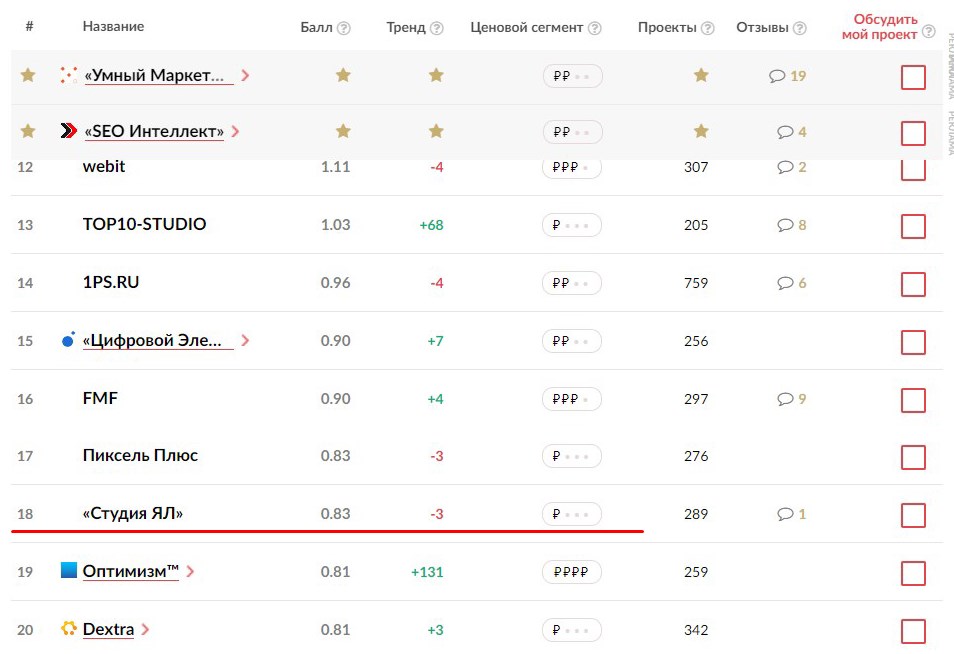
Task: Expand arrow next to SEO Интеллект
Action: click(x=235, y=131)
